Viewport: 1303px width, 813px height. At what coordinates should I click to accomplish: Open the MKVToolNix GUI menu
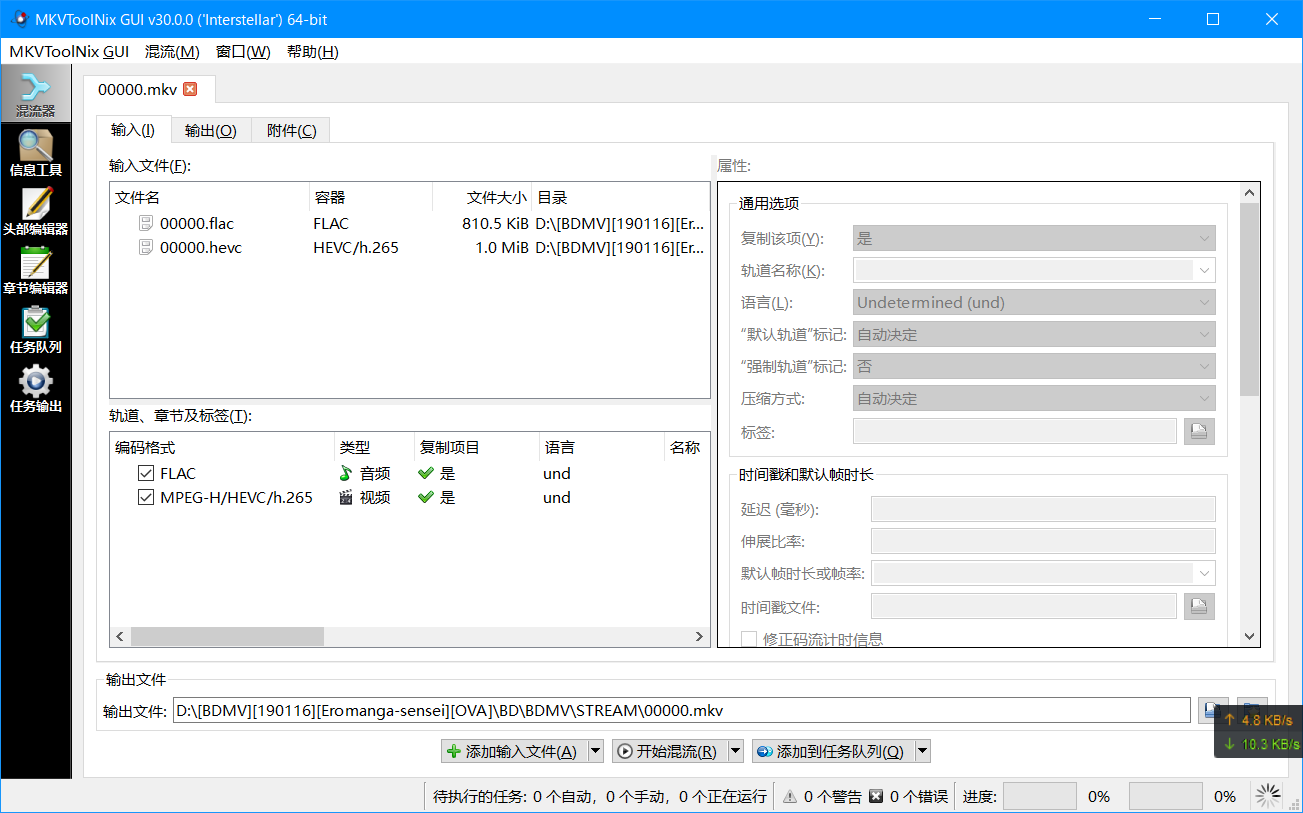[69, 52]
